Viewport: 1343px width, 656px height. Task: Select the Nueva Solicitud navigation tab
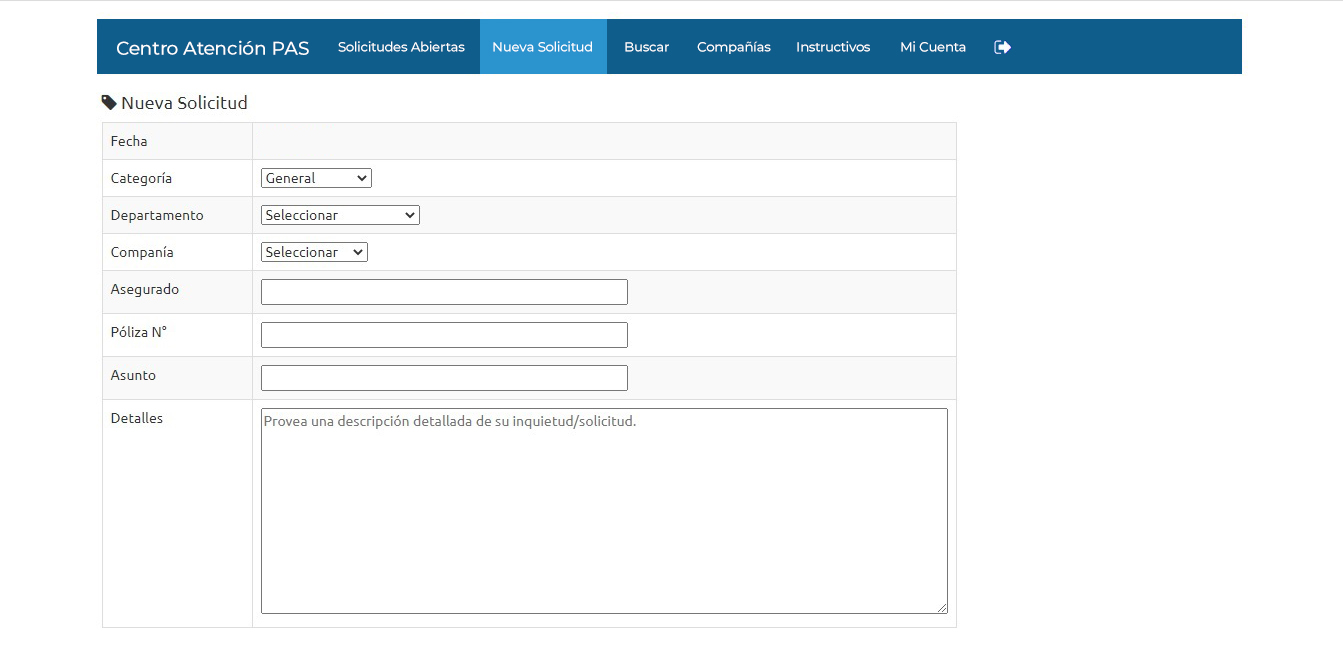(542, 47)
